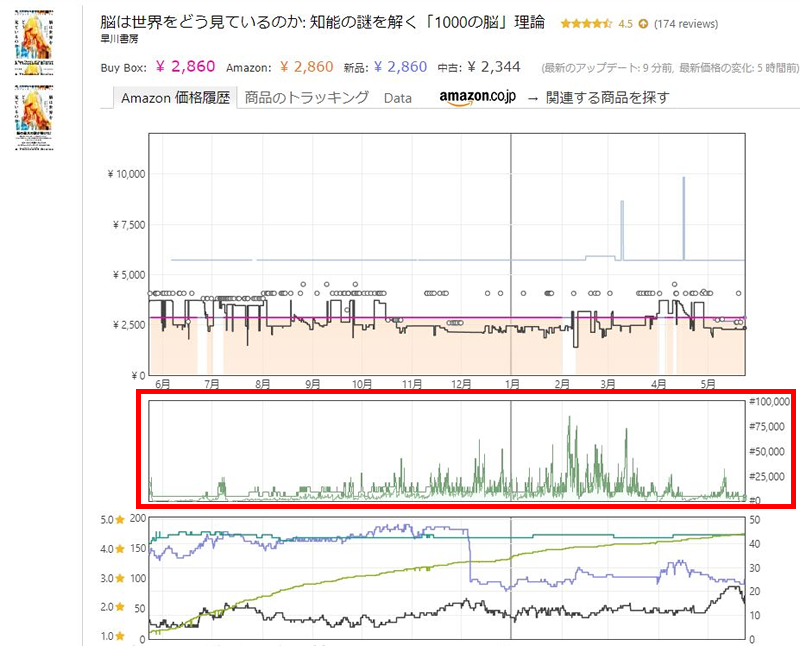Click the orange circle icon beside 4.5
The image size is (800, 646).
(x=642, y=23)
